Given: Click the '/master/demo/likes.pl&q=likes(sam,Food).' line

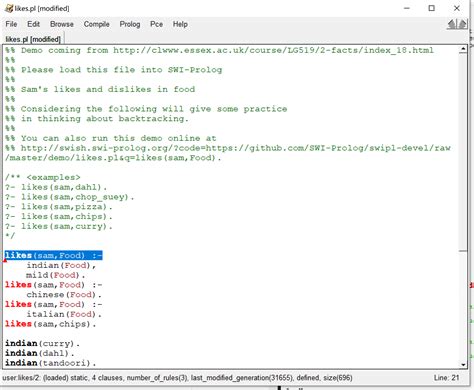Looking at the screenshot, I should tap(113, 158).
